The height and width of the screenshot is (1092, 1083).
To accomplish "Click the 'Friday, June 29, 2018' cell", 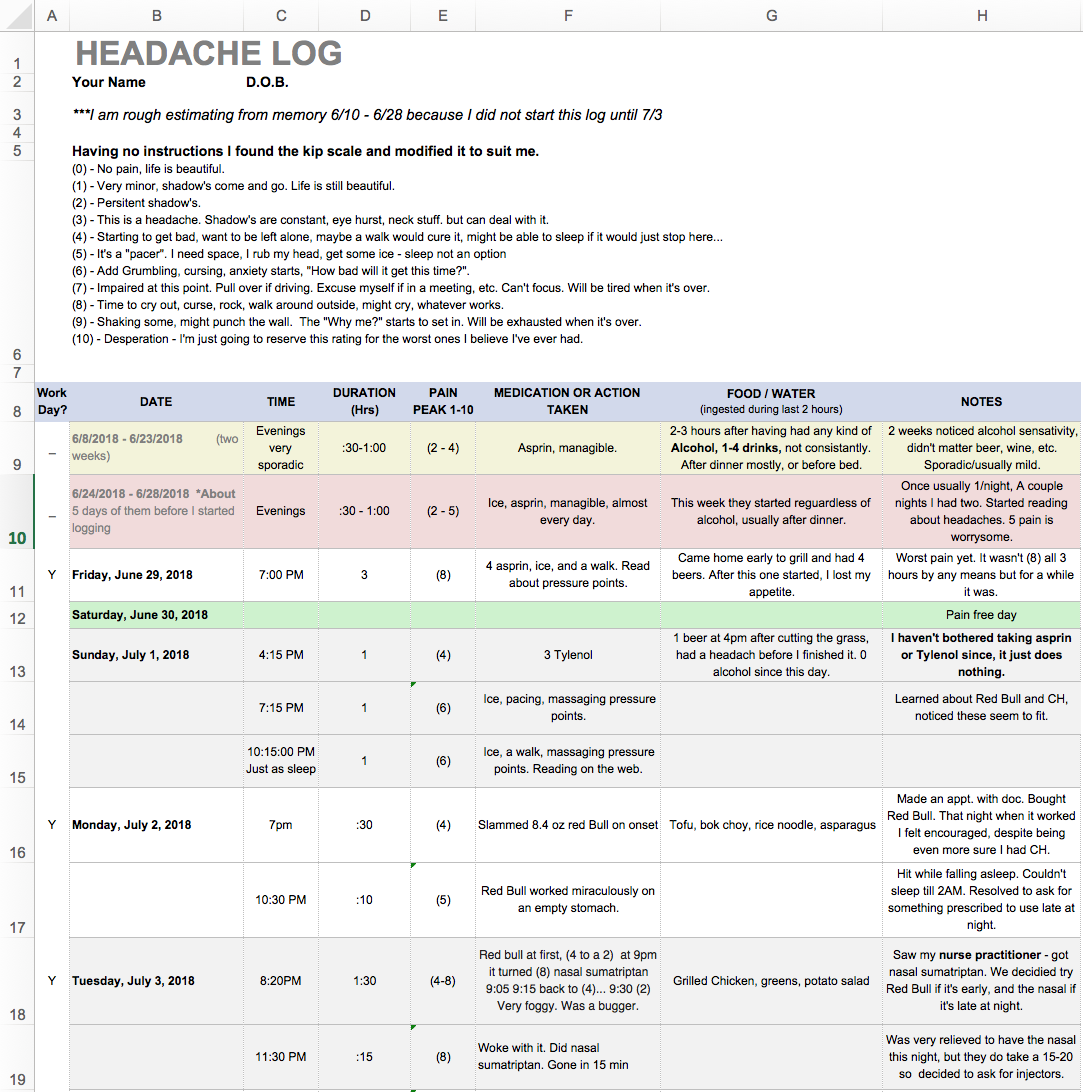I will (x=157, y=575).
